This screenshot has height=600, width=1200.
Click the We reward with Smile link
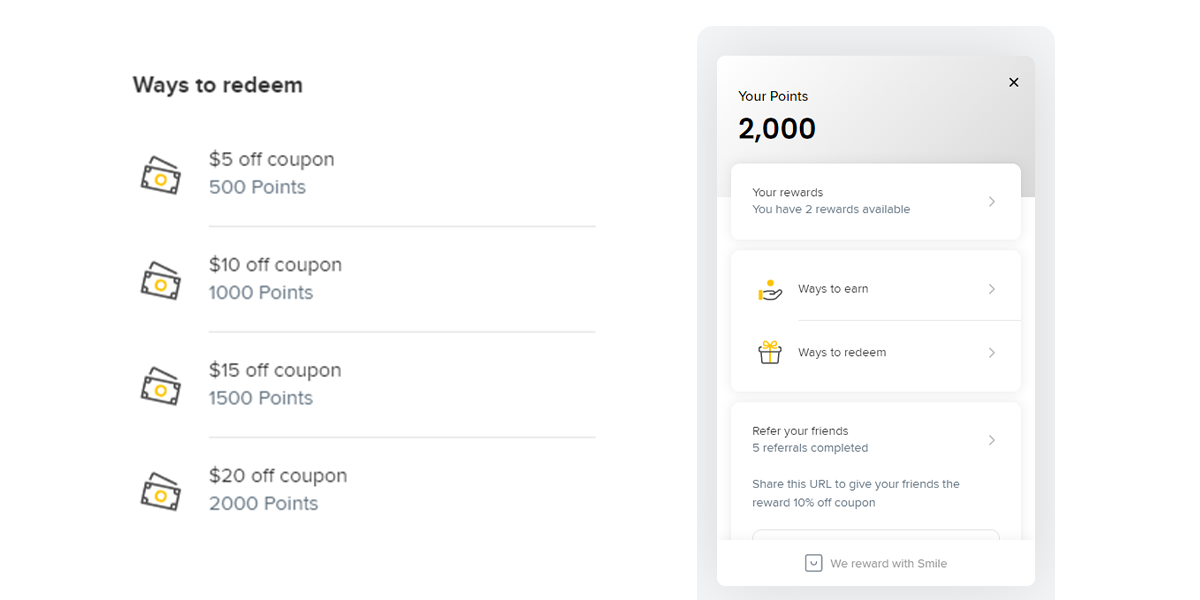point(876,563)
